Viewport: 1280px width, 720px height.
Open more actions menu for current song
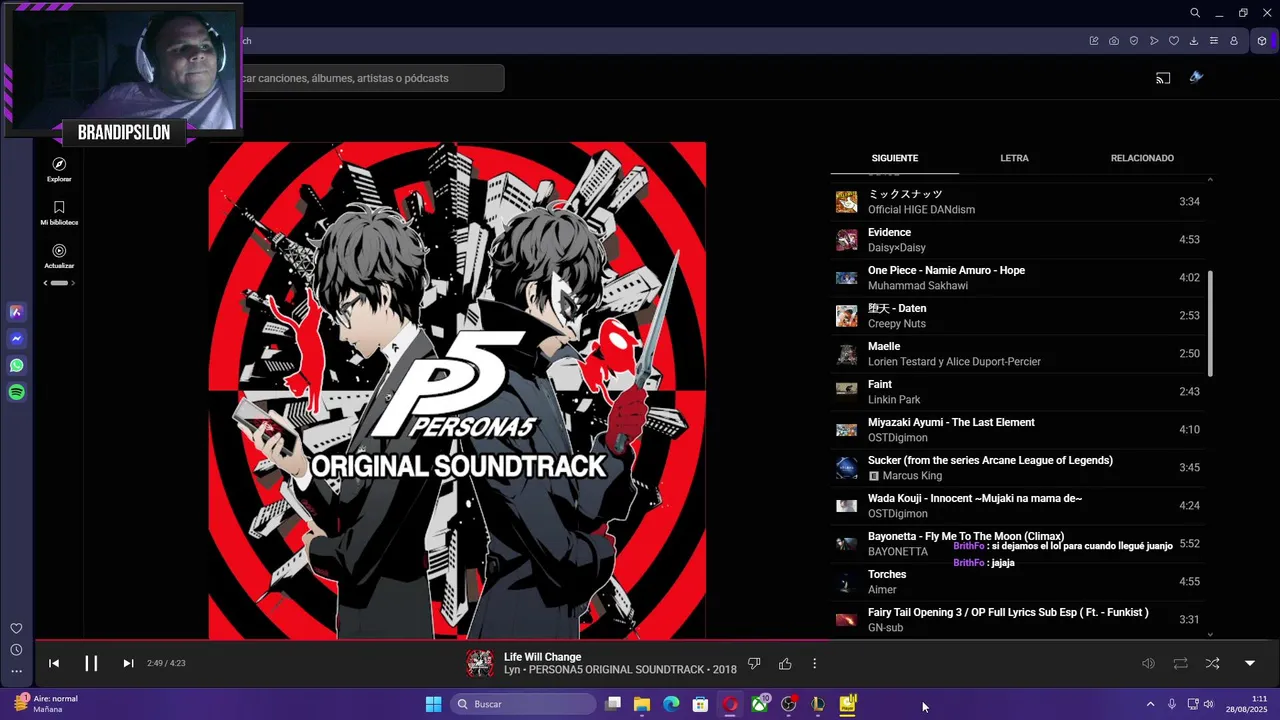(x=815, y=663)
